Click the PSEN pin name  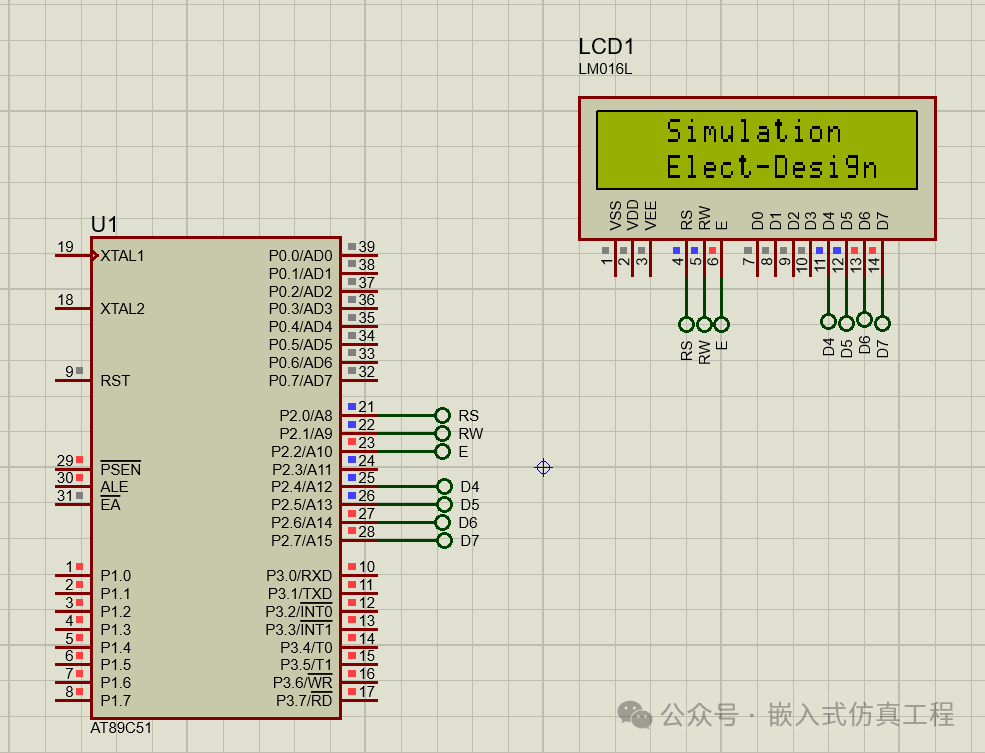click(121, 469)
